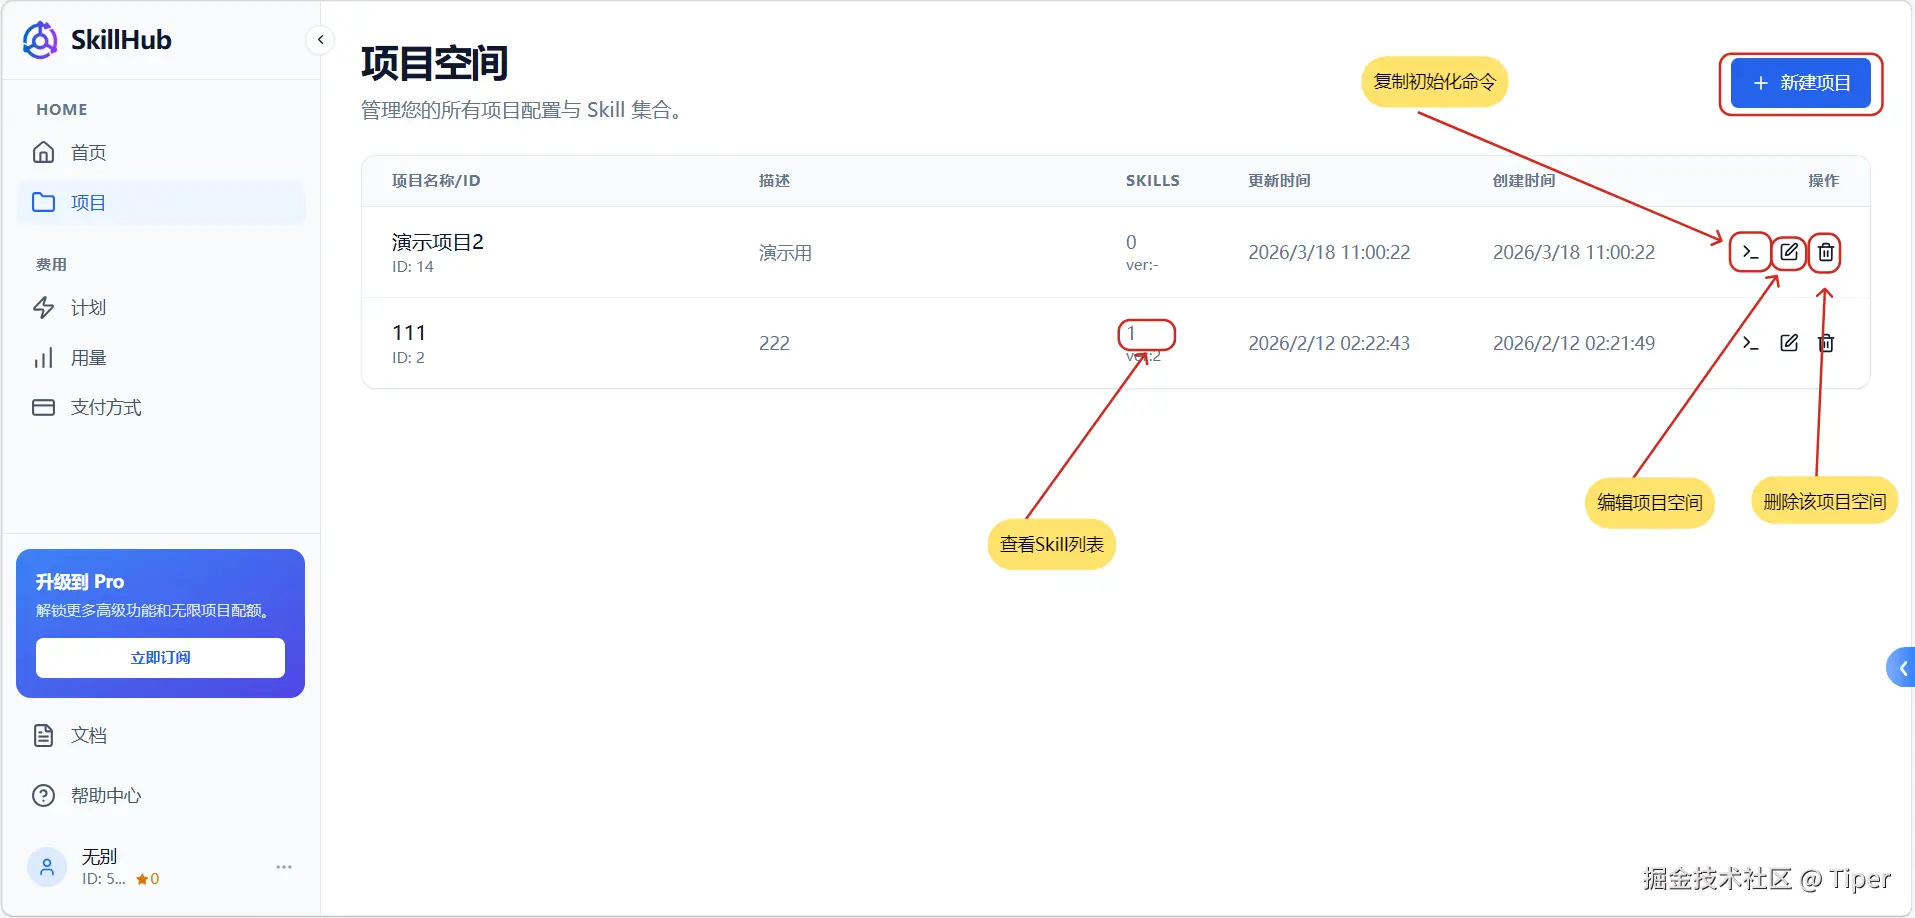Click the project name 111
This screenshot has width=1915, height=918.
[x=409, y=333]
